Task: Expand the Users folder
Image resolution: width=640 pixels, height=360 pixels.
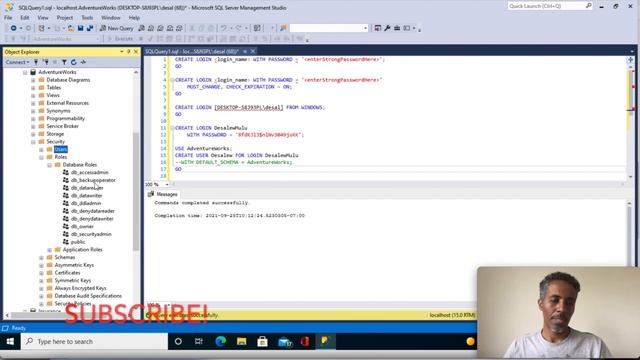Action: click(x=42, y=149)
